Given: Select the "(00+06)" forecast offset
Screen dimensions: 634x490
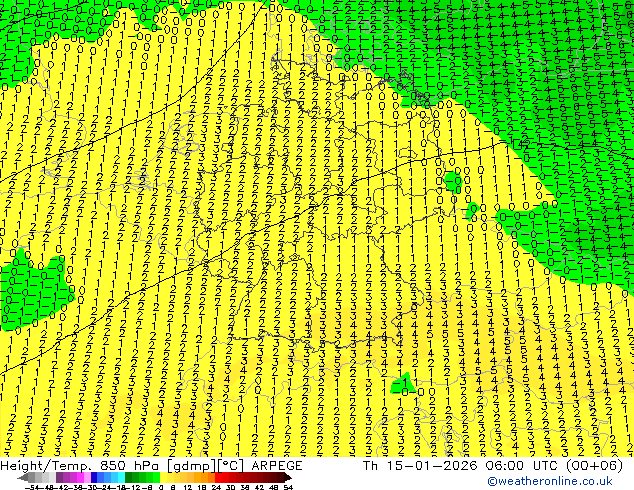Looking at the screenshot, I should 594,466.
